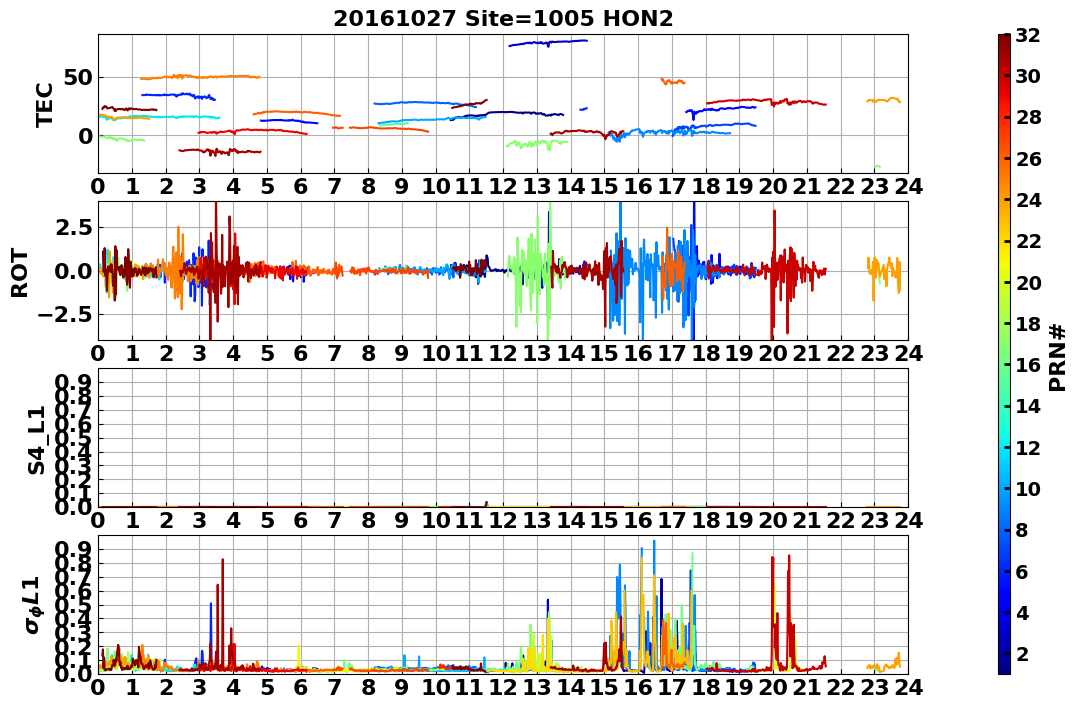Click the TEC y-axis label
Viewport: 1077px width, 709px height.
(x=45, y=104)
